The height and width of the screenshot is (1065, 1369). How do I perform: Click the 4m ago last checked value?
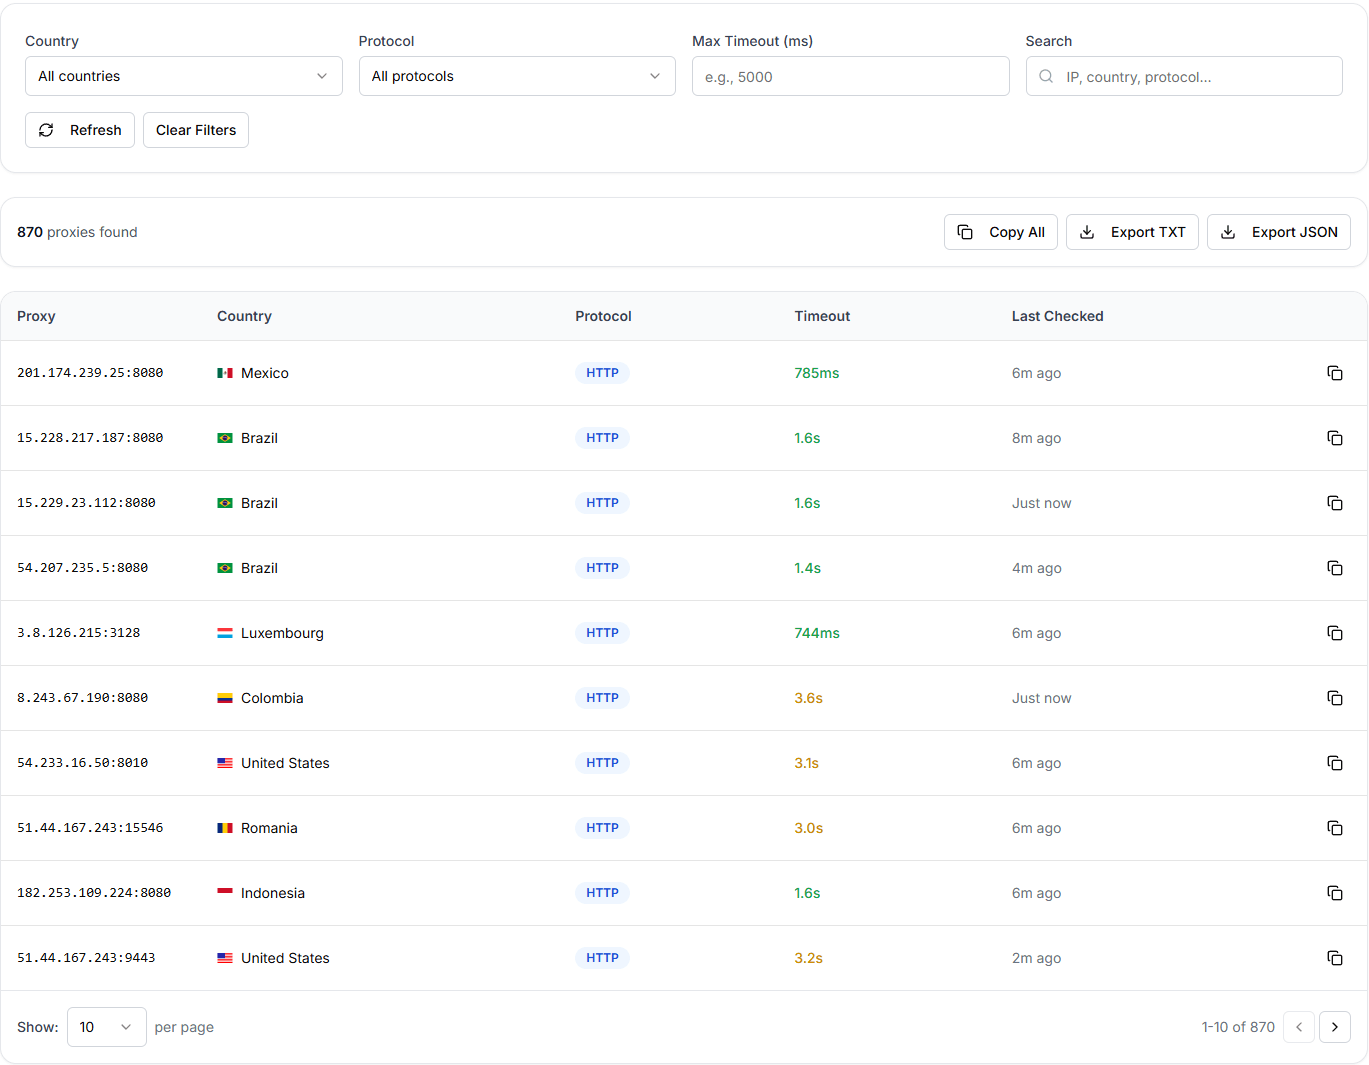pos(1037,568)
